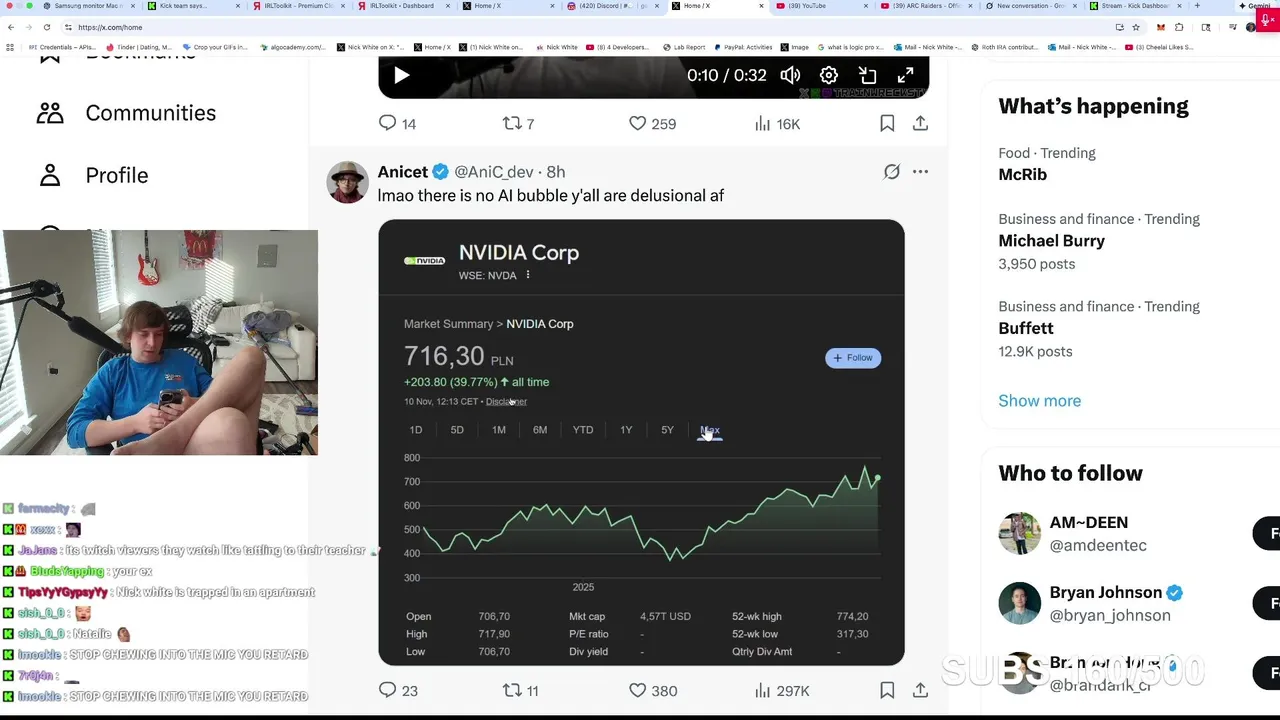
Task: Open the Michael Burry trending topic
Action: tap(1051, 241)
